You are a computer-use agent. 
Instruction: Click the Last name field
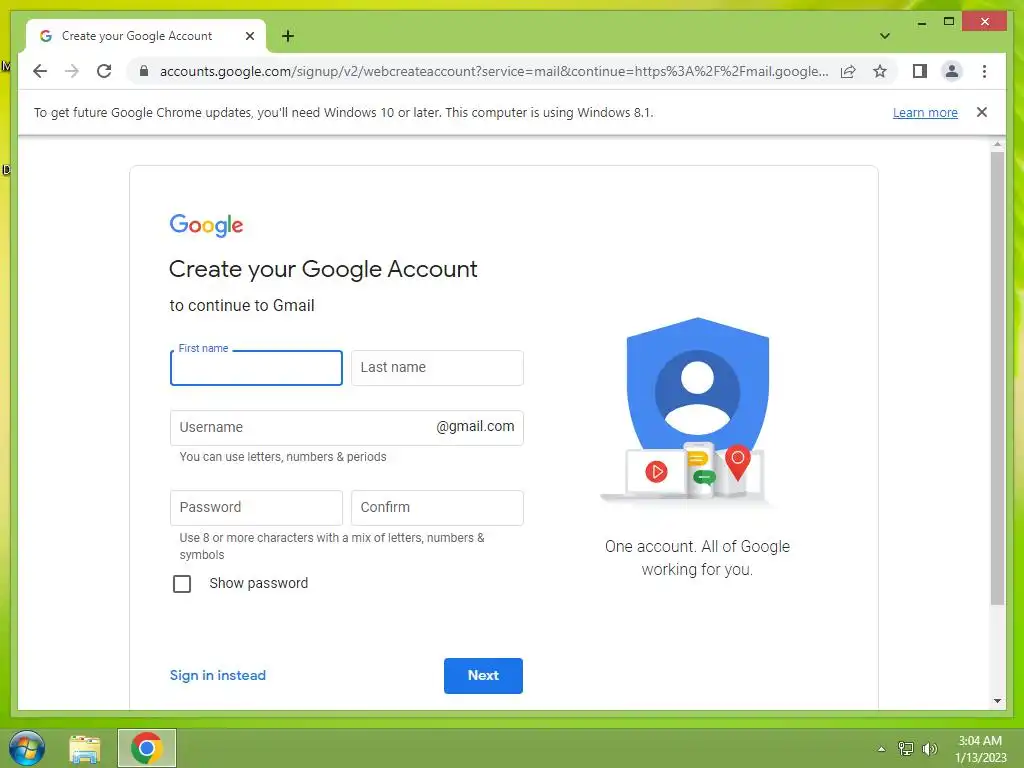click(x=437, y=368)
